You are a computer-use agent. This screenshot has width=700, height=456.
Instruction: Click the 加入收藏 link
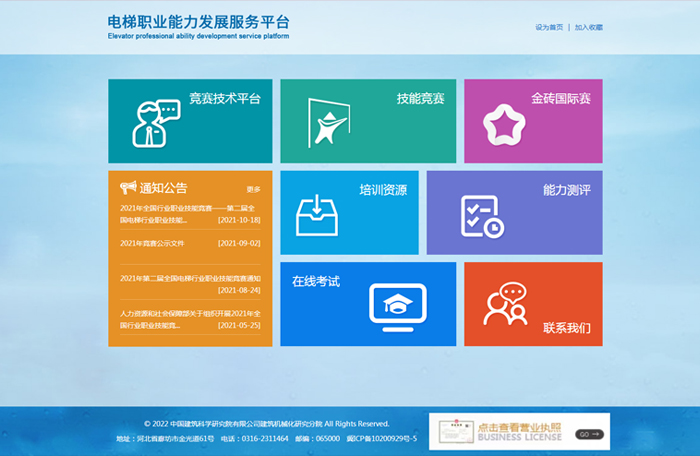pyautogui.click(x=588, y=27)
